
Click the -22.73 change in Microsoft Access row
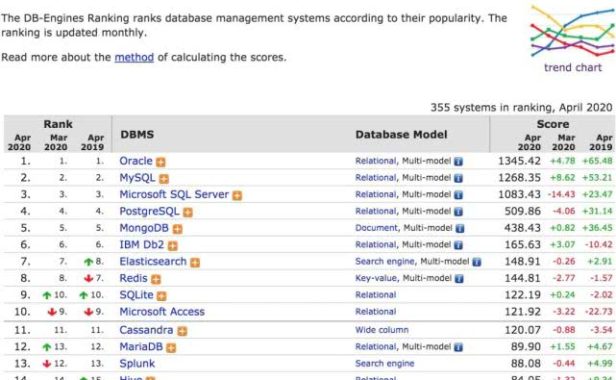coord(598,312)
